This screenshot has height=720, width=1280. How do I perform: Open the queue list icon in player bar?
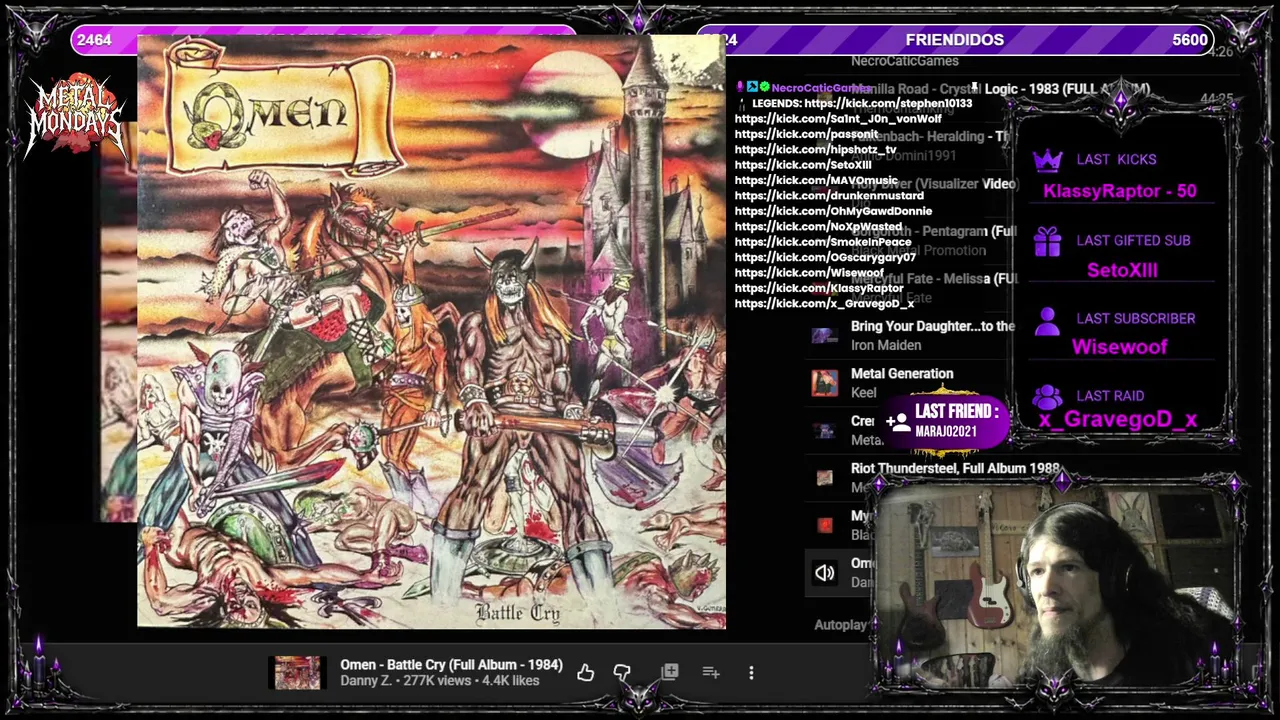tap(711, 673)
